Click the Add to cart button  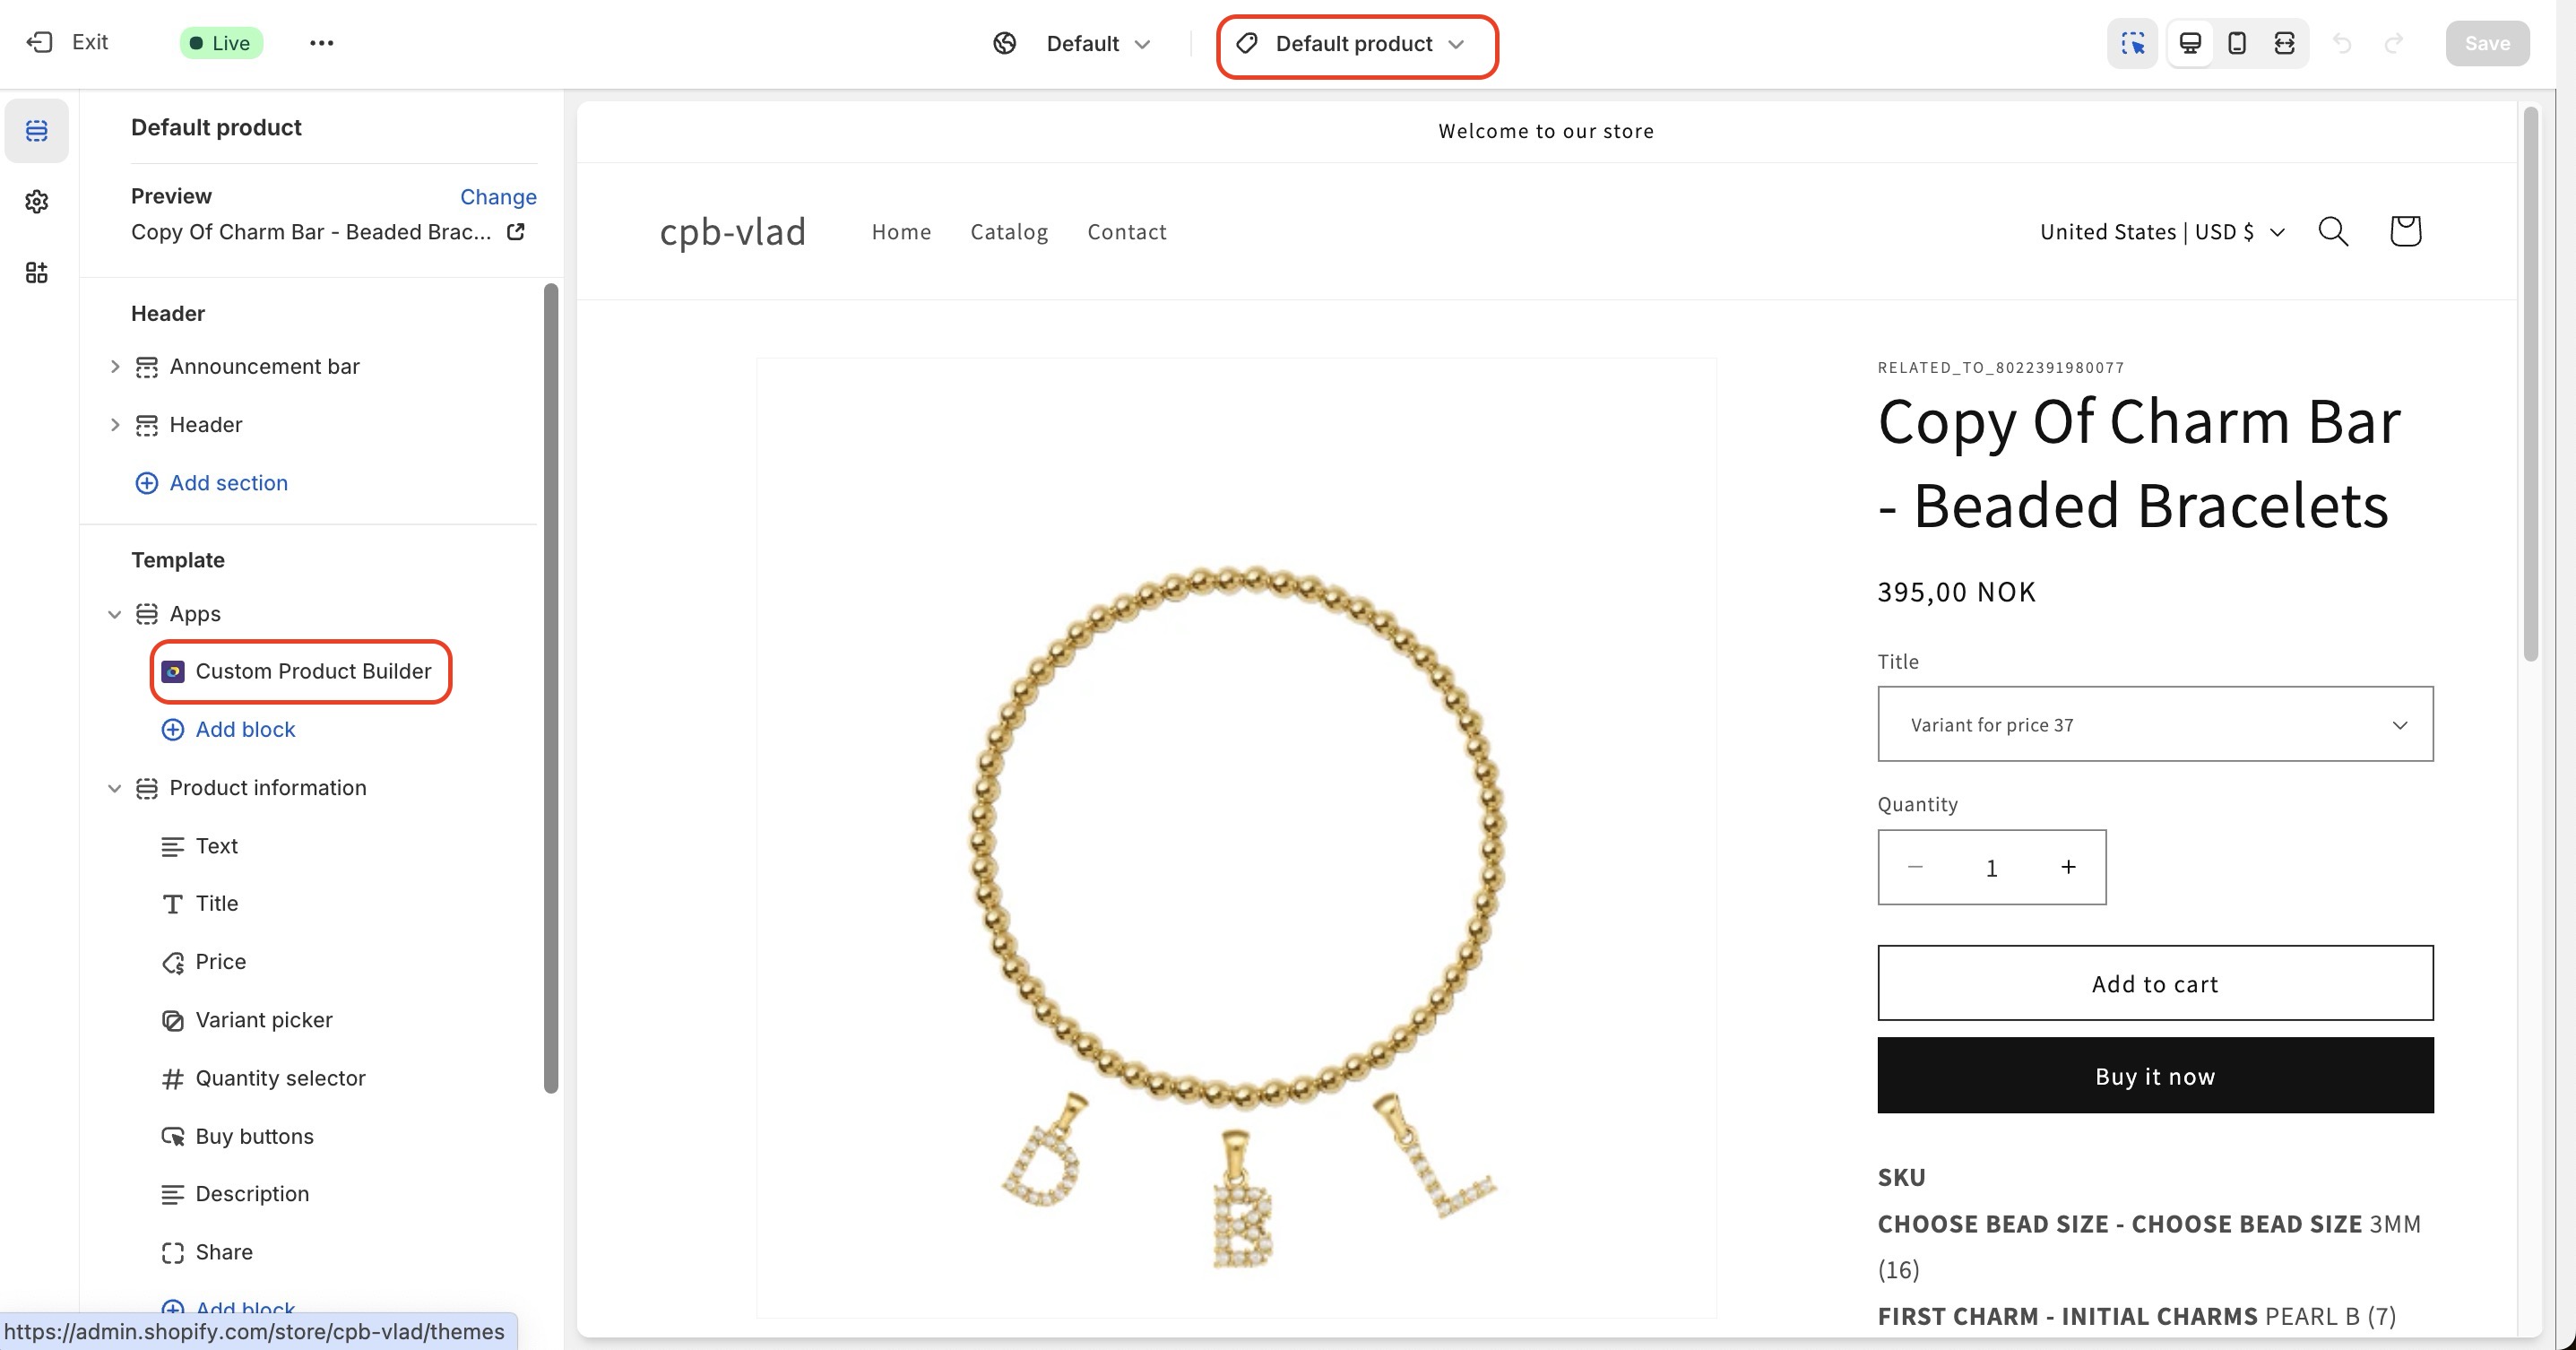coord(2155,984)
